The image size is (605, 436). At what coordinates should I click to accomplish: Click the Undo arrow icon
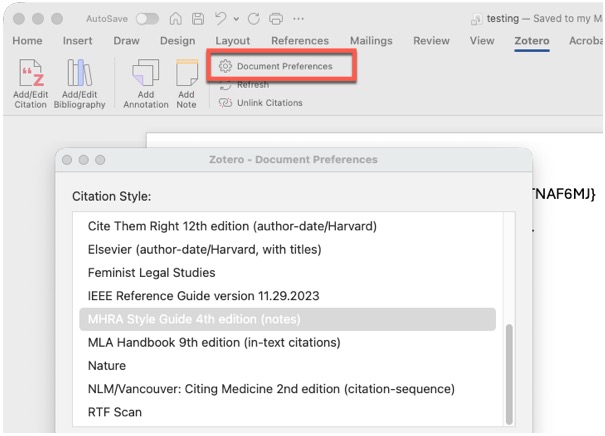pyautogui.click(x=221, y=19)
